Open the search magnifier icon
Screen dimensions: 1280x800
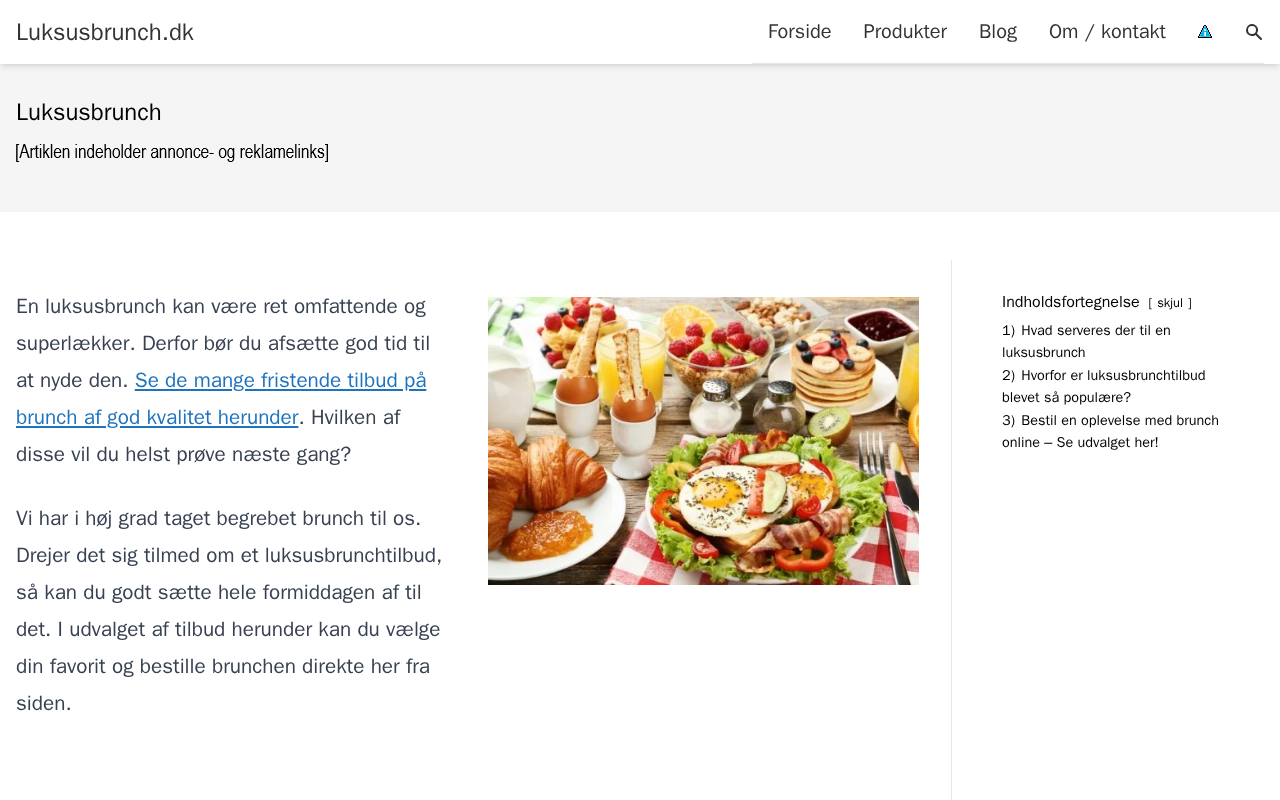[x=1254, y=32]
